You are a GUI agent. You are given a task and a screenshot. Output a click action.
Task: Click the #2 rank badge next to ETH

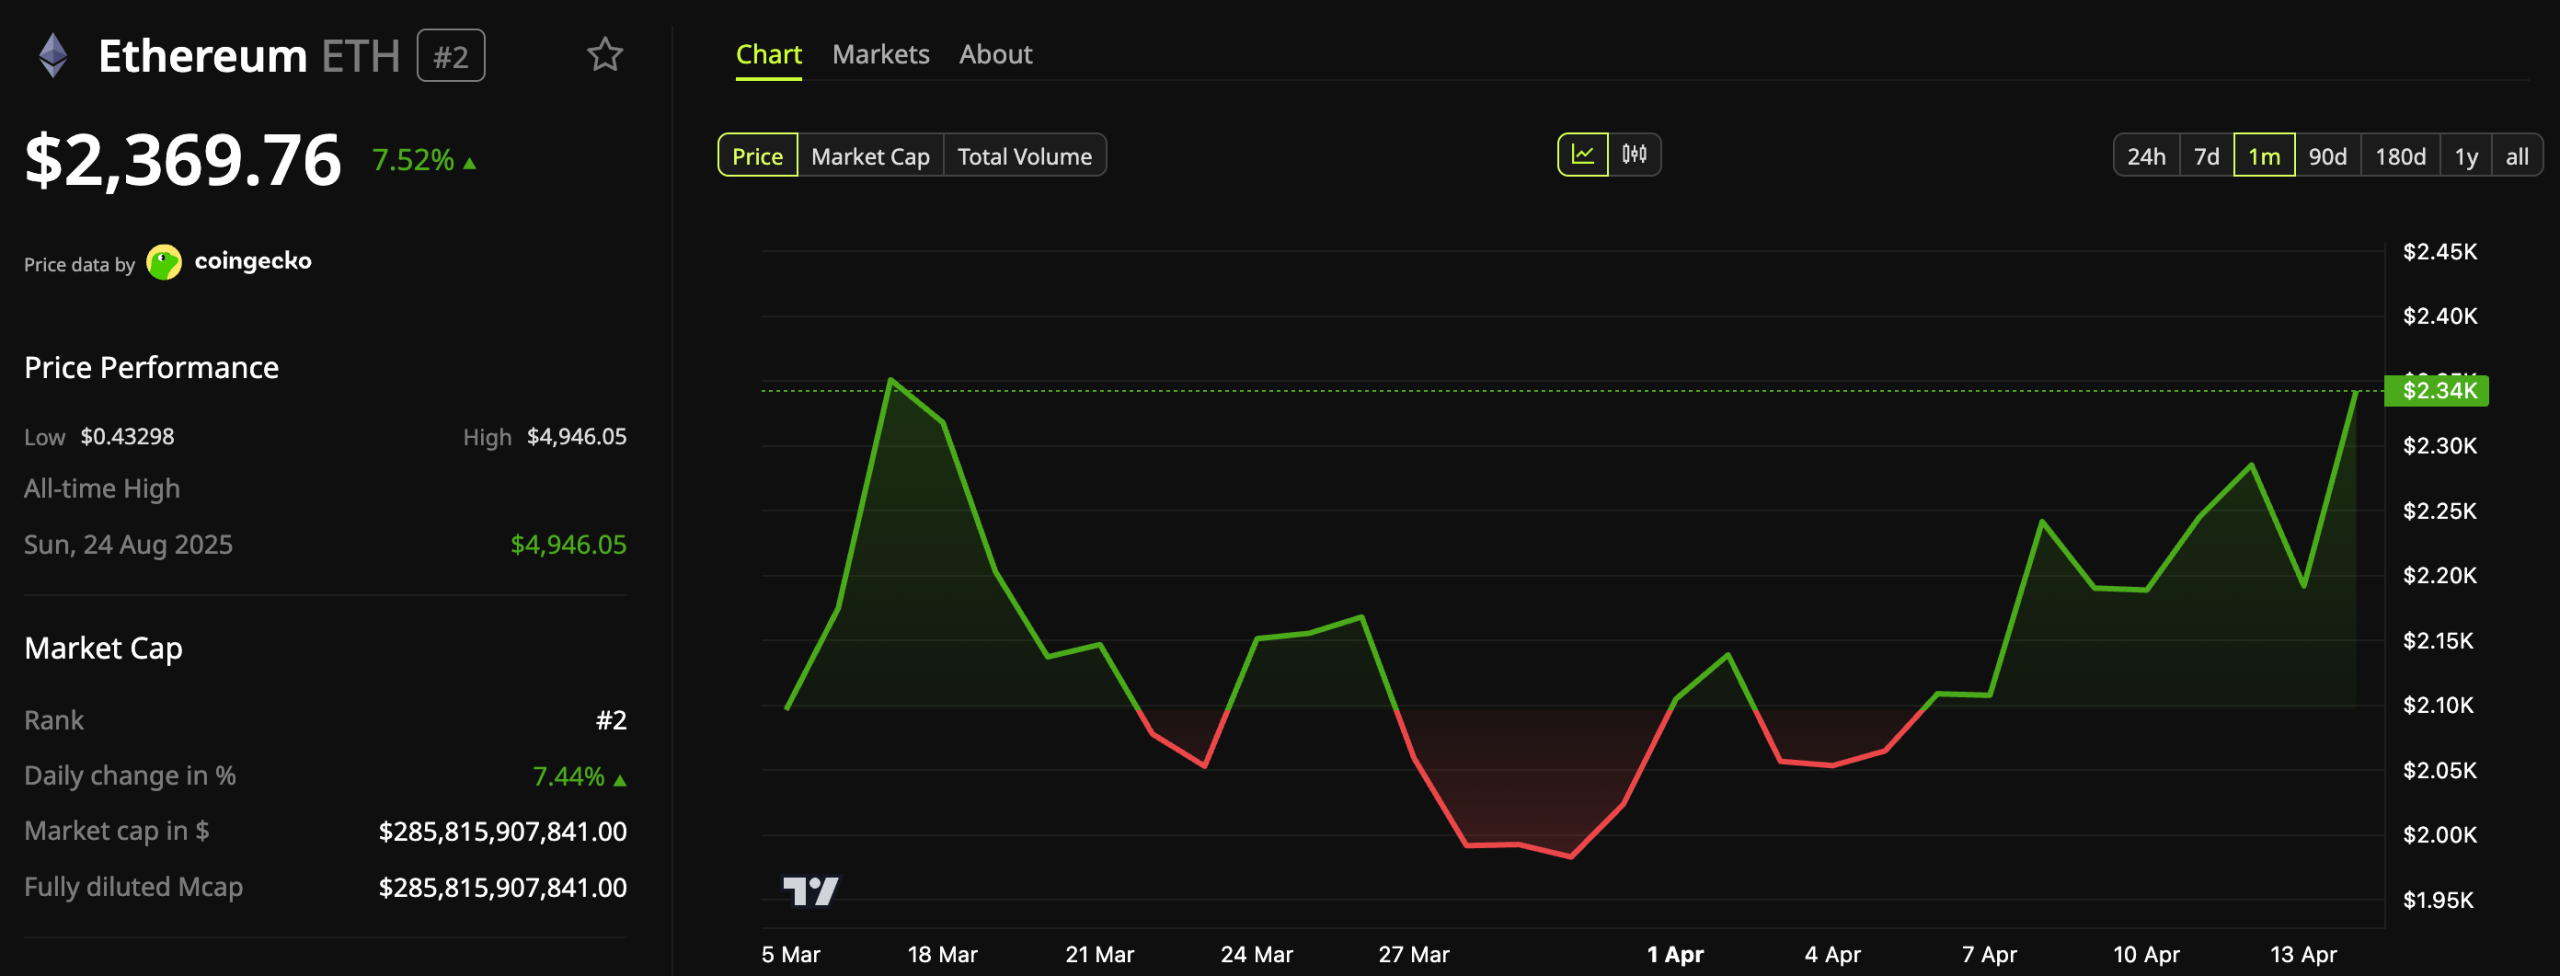point(450,56)
